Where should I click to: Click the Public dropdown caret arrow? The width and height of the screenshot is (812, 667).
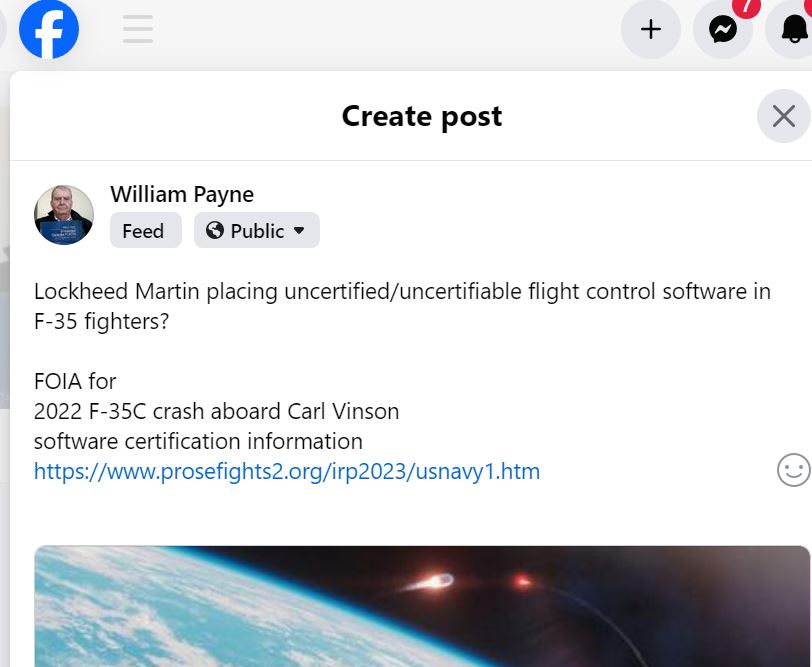pyautogui.click(x=299, y=230)
